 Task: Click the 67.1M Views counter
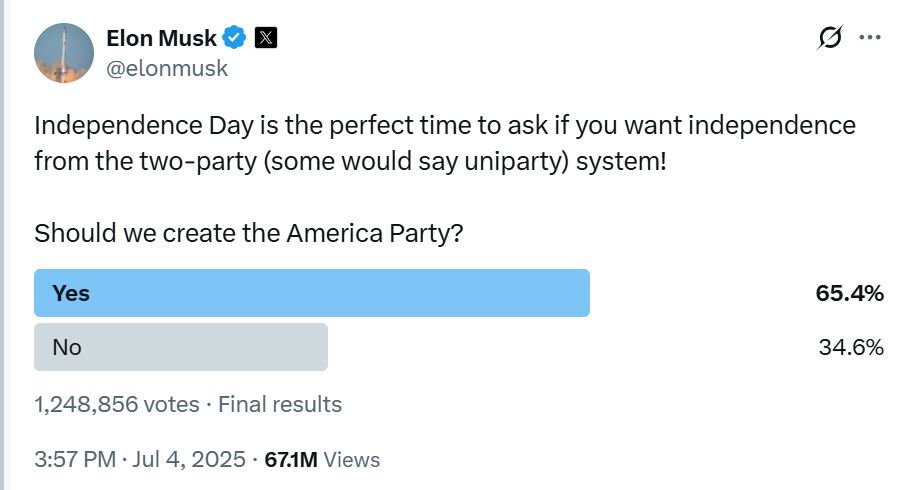click(x=322, y=460)
